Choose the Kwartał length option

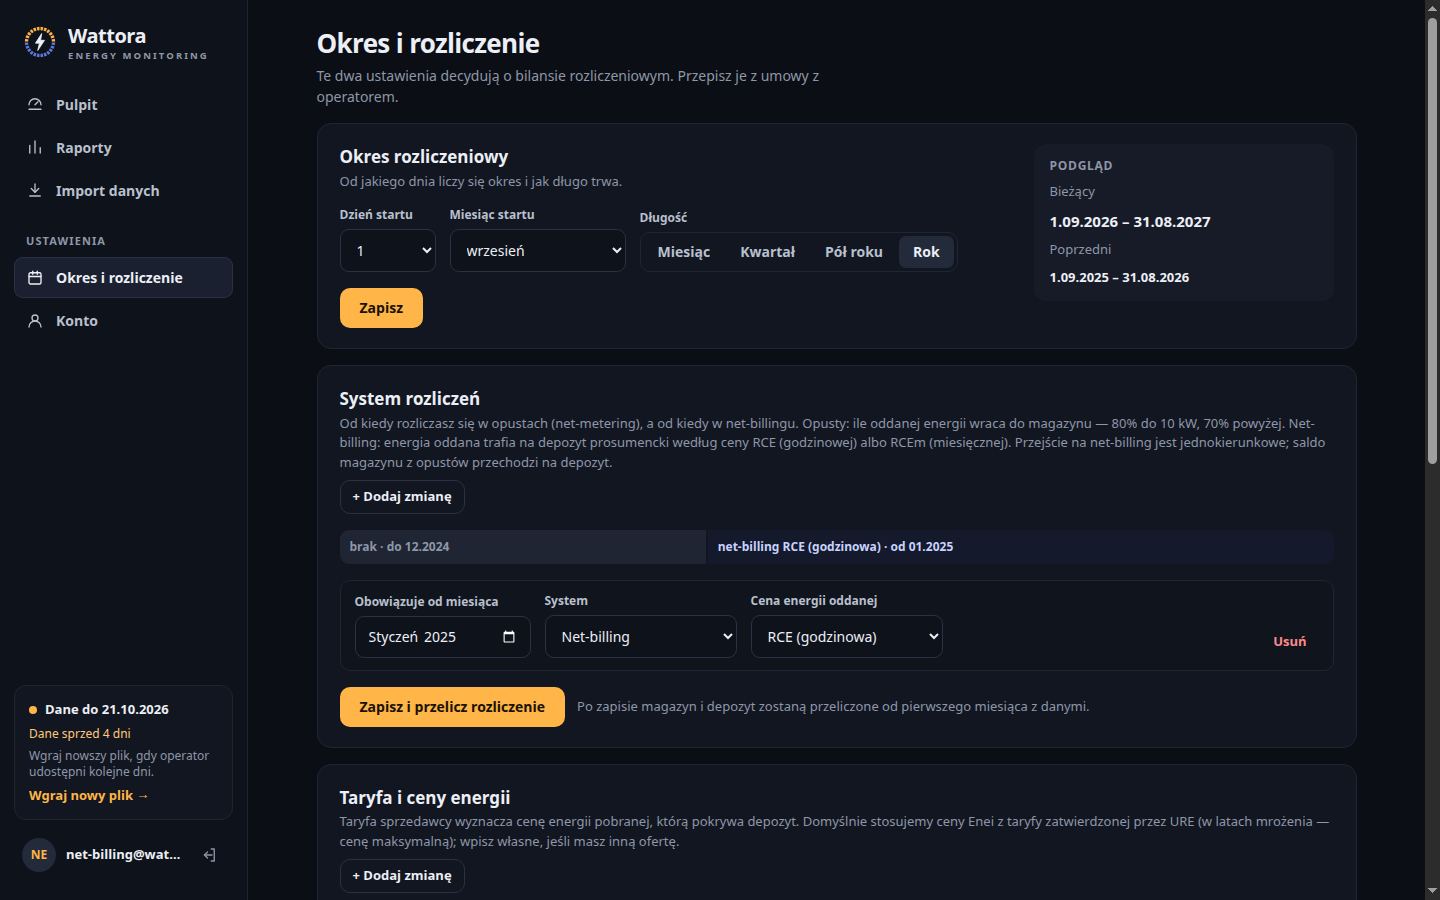click(768, 252)
